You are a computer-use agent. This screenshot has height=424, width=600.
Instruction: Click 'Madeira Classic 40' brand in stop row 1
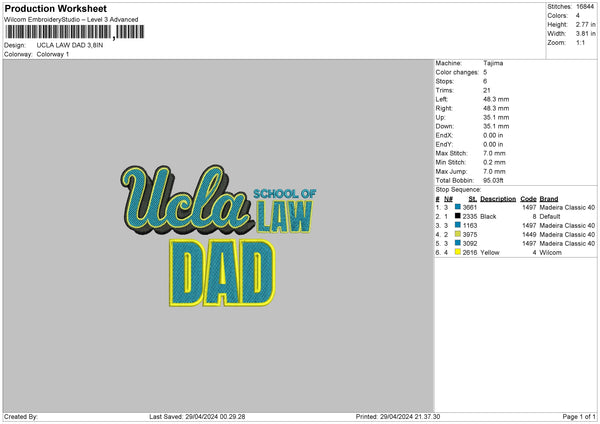(x=567, y=207)
